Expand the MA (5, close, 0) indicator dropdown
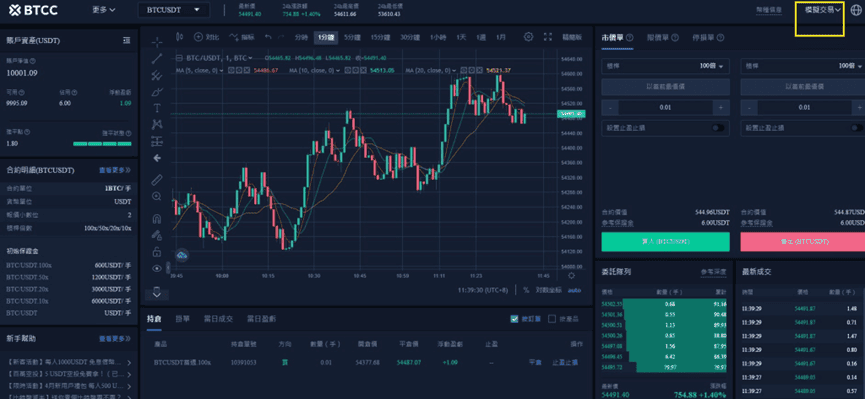Screen dimensions: 865x399 [221, 71]
